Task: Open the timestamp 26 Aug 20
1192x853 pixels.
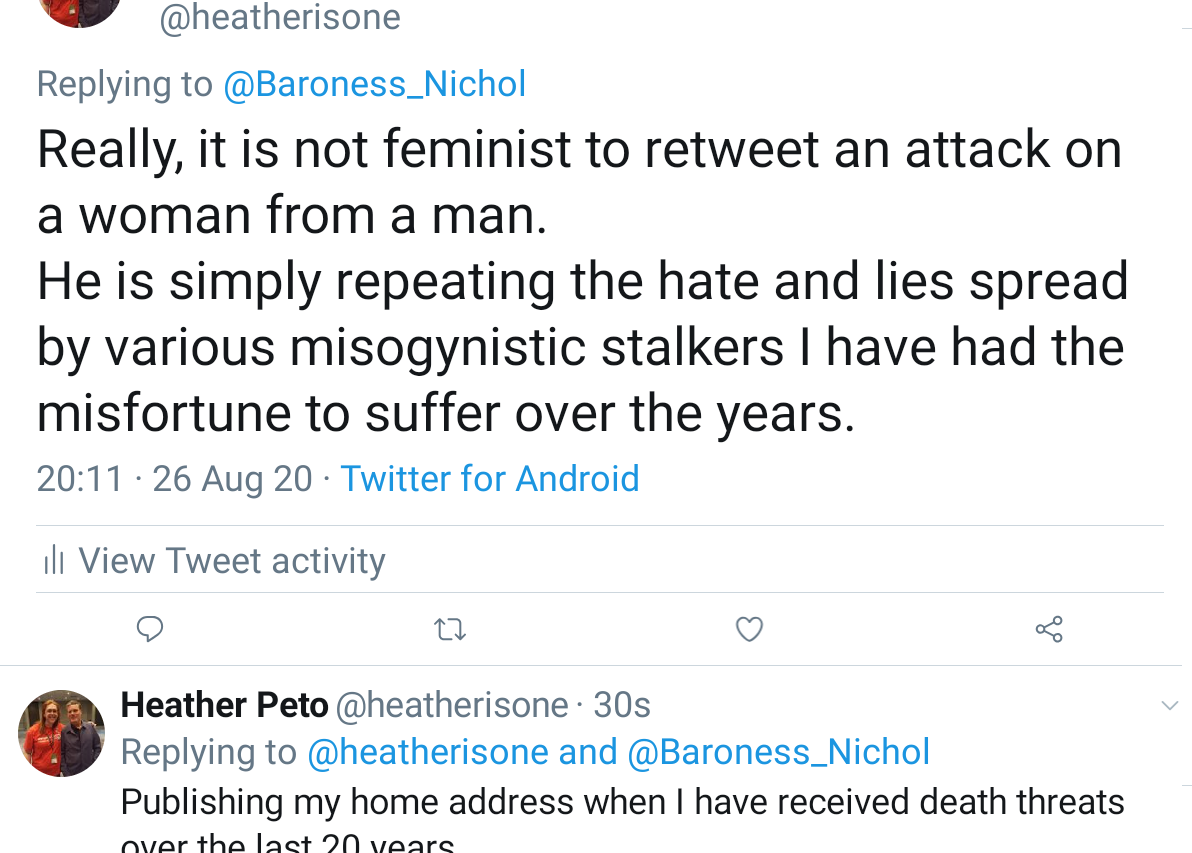Action: [x=232, y=478]
